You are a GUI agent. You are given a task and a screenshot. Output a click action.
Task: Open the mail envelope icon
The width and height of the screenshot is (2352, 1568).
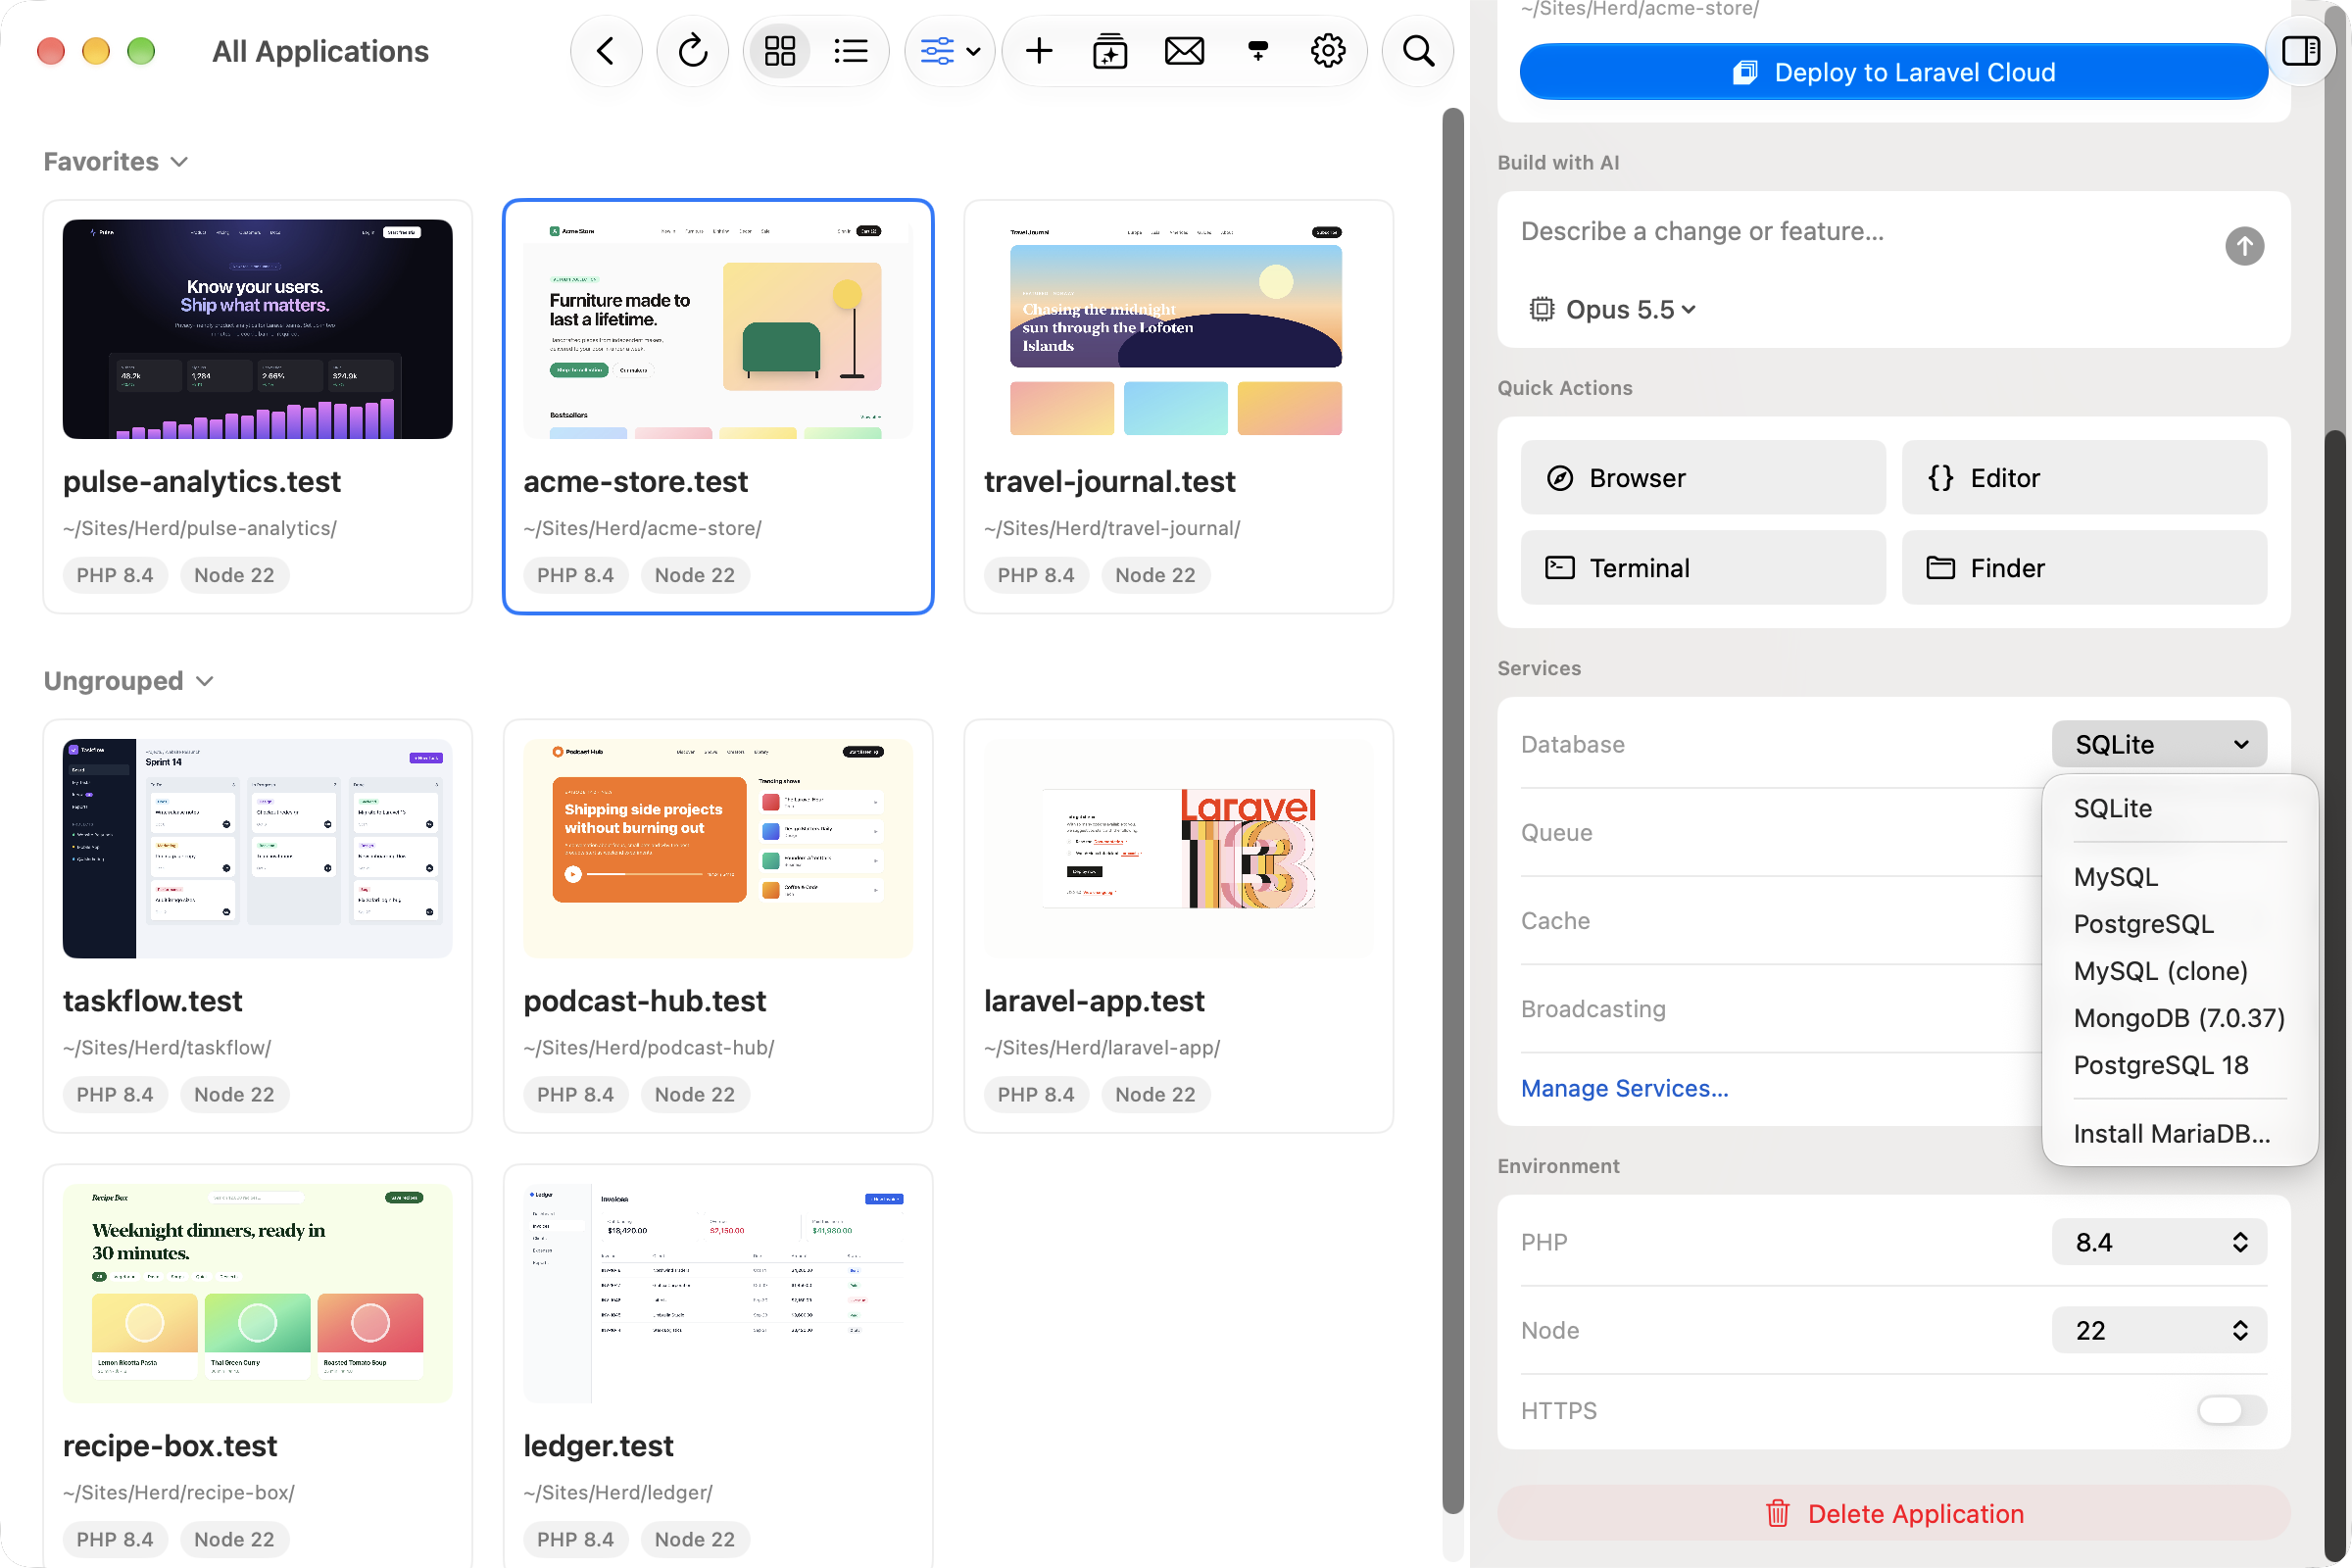pos(1184,51)
